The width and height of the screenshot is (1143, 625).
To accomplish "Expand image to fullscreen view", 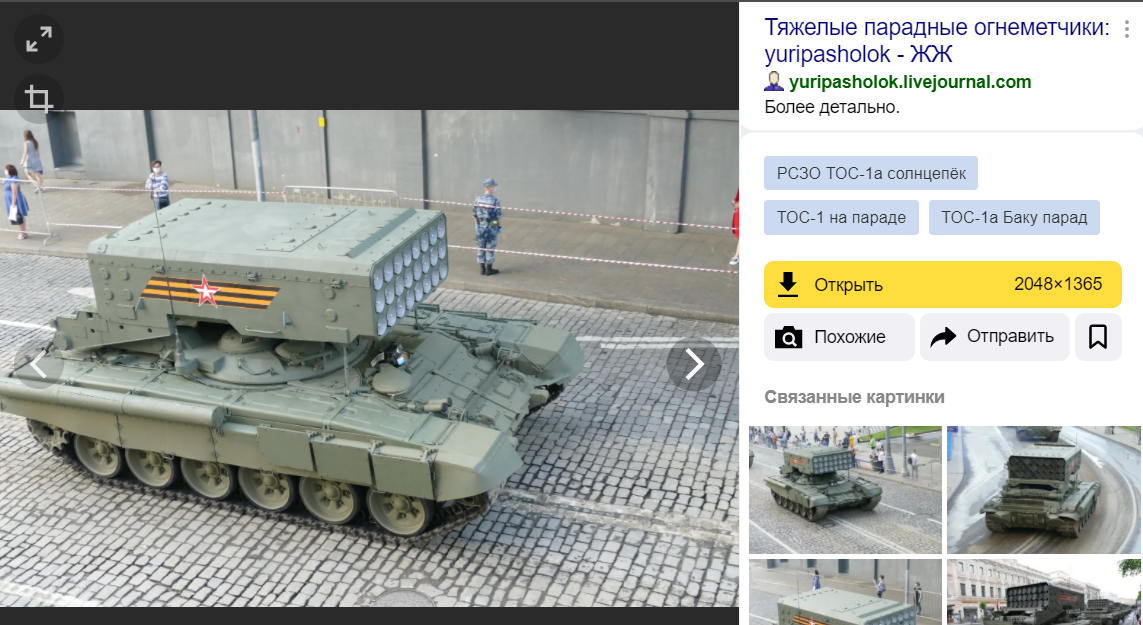I will [x=39, y=39].
